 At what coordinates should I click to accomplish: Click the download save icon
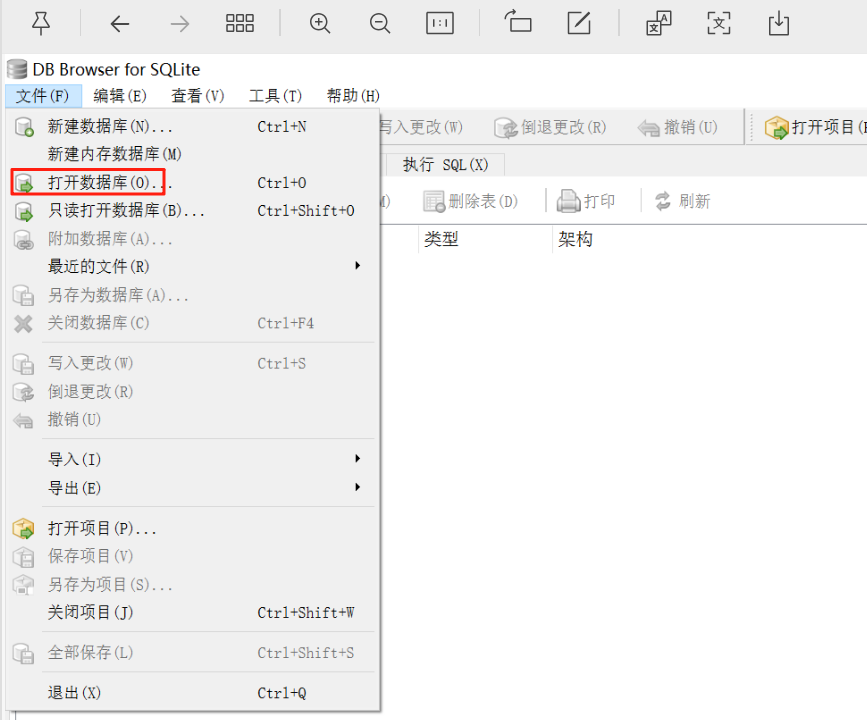click(779, 23)
